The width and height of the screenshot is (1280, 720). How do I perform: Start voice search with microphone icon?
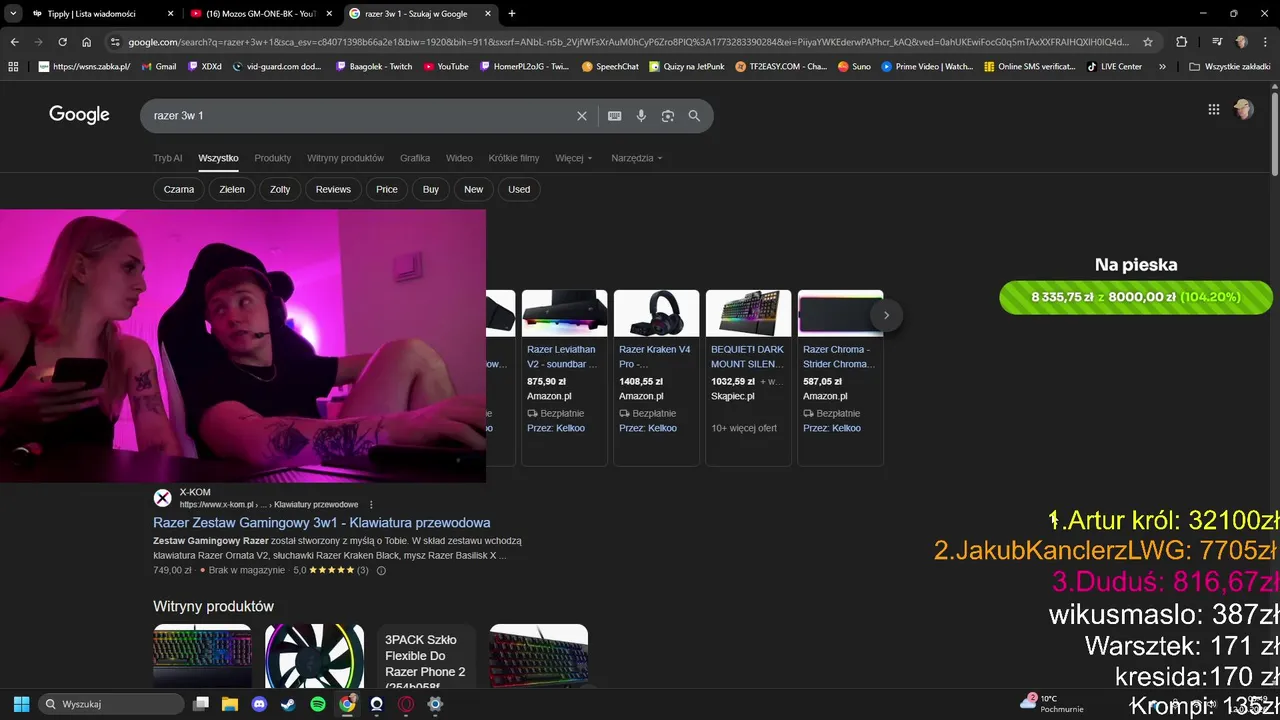tap(641, 116)
